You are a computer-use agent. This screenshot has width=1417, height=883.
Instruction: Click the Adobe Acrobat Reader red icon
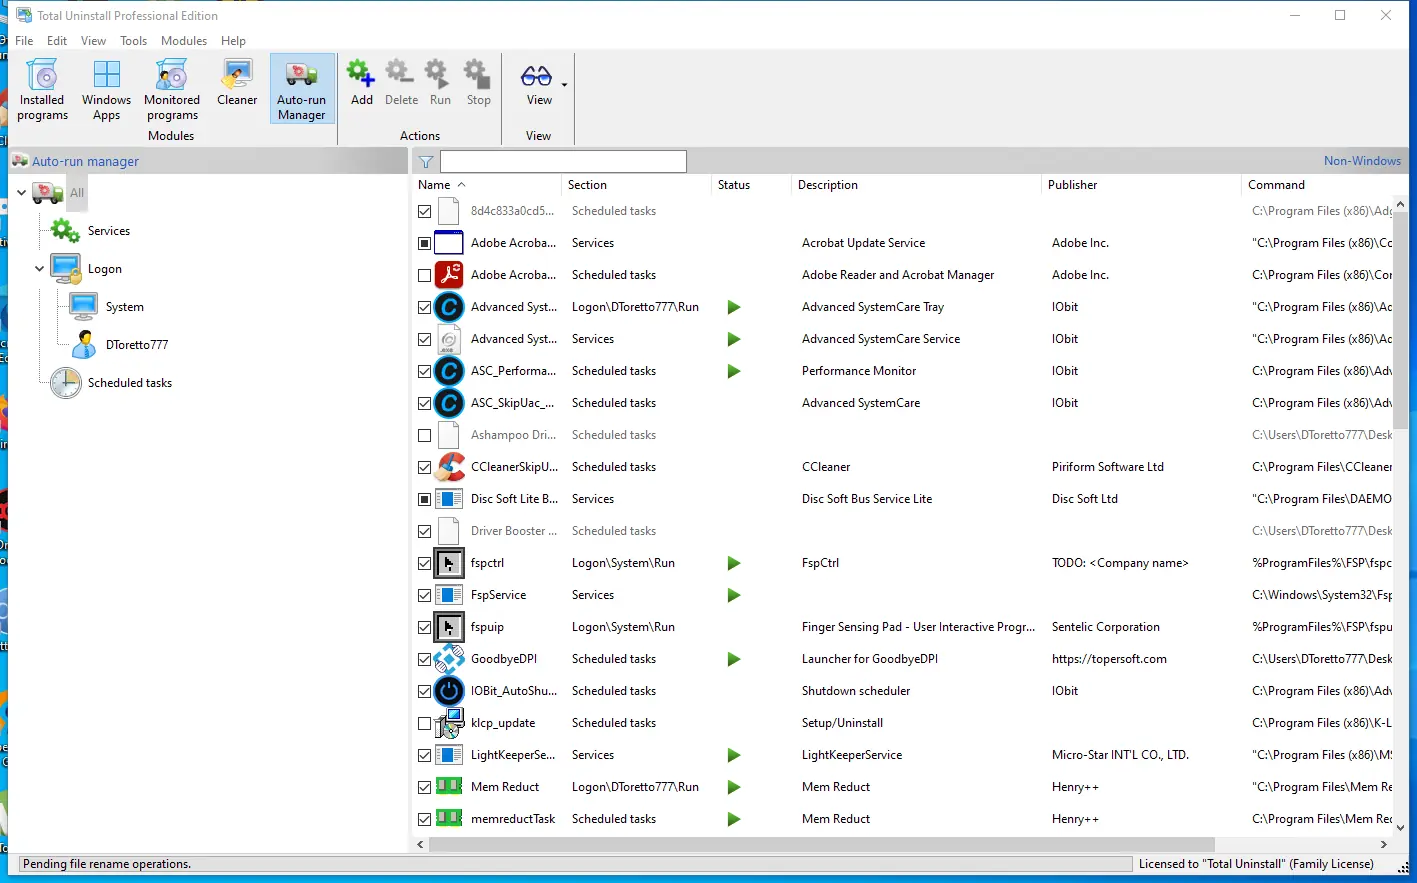click(x=449, y=275)
